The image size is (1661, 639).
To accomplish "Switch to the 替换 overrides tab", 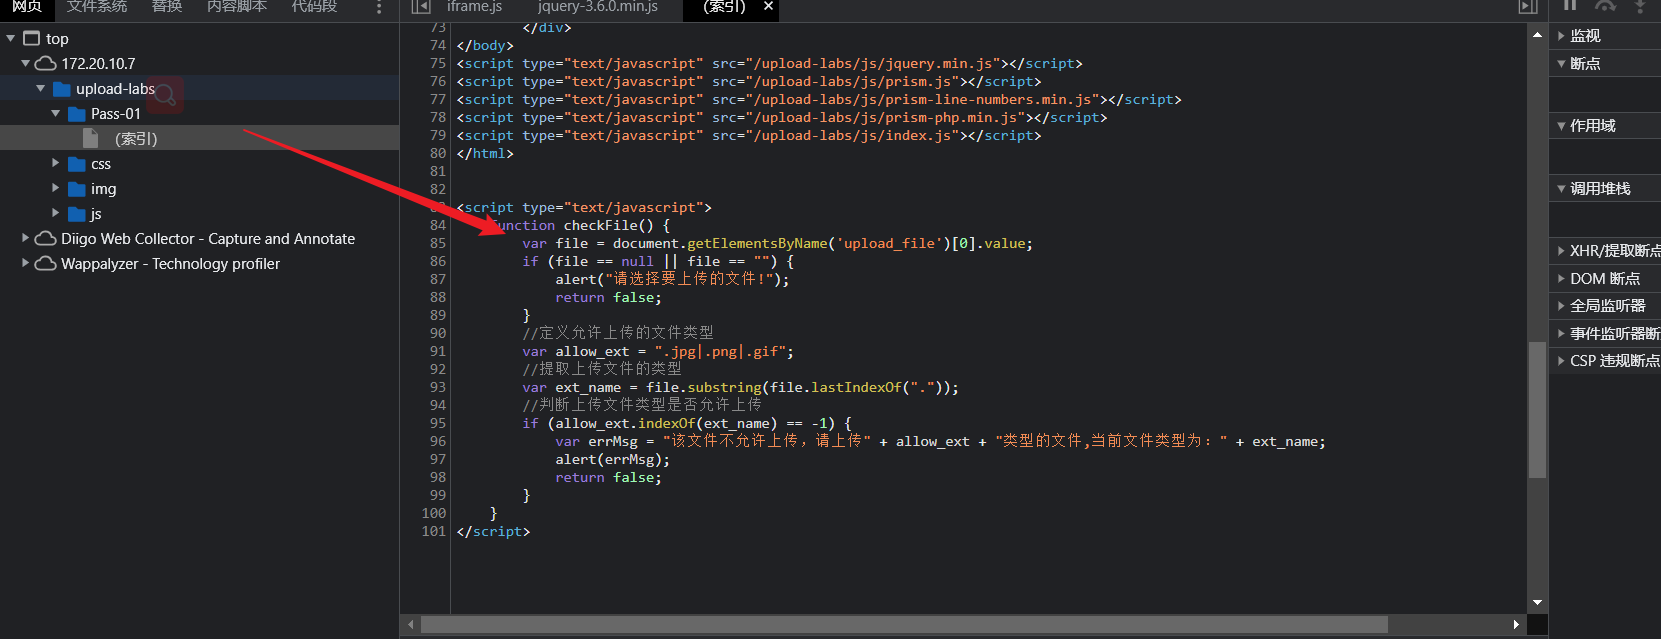I will point(167,6).
